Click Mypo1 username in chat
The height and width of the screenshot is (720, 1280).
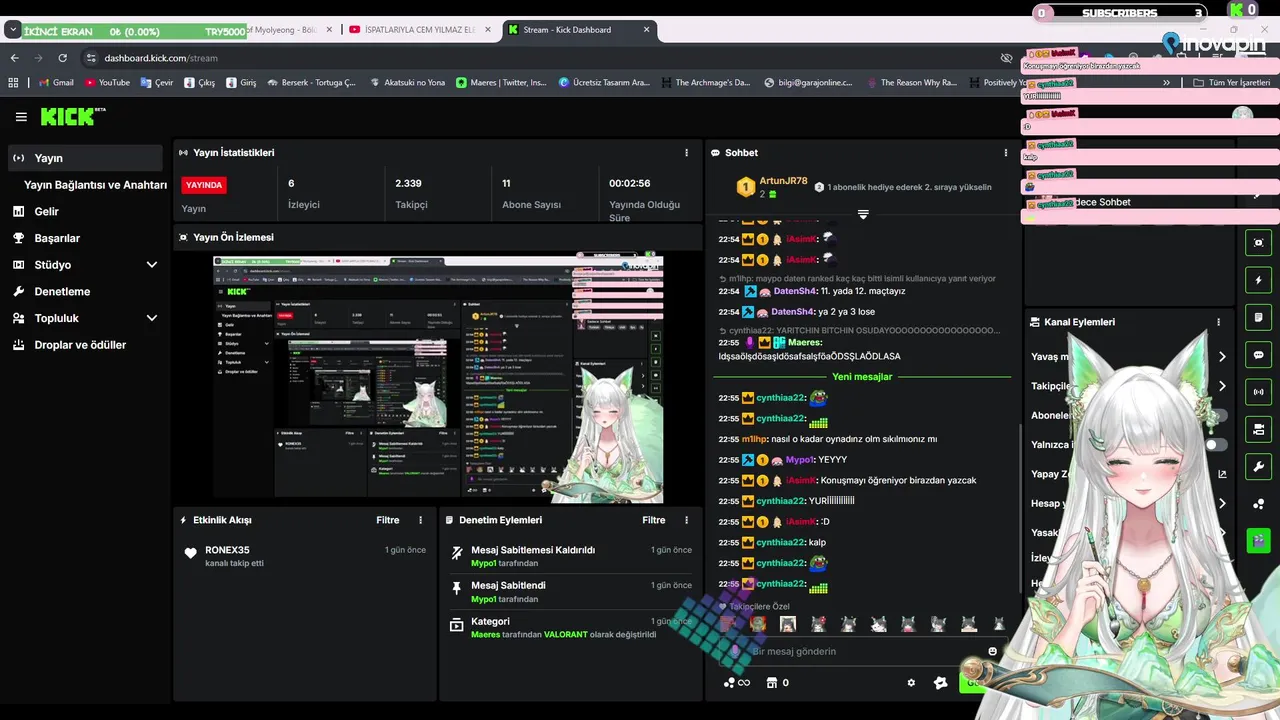(x=800, y=460)
